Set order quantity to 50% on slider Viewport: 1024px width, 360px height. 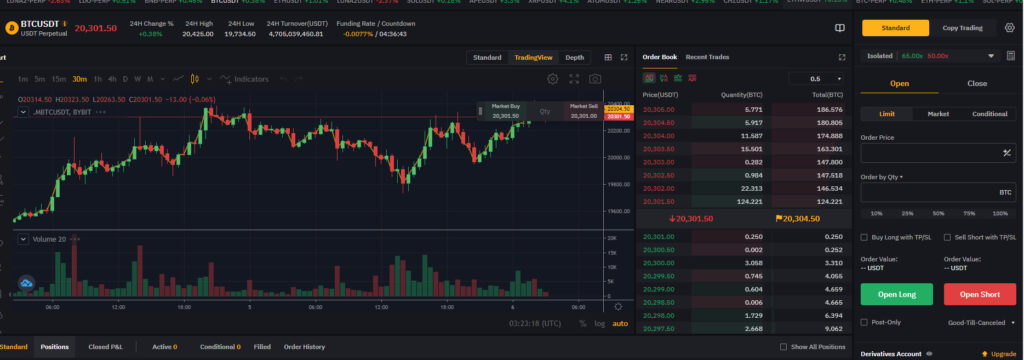pyautogui.click(x=938, y=214)
